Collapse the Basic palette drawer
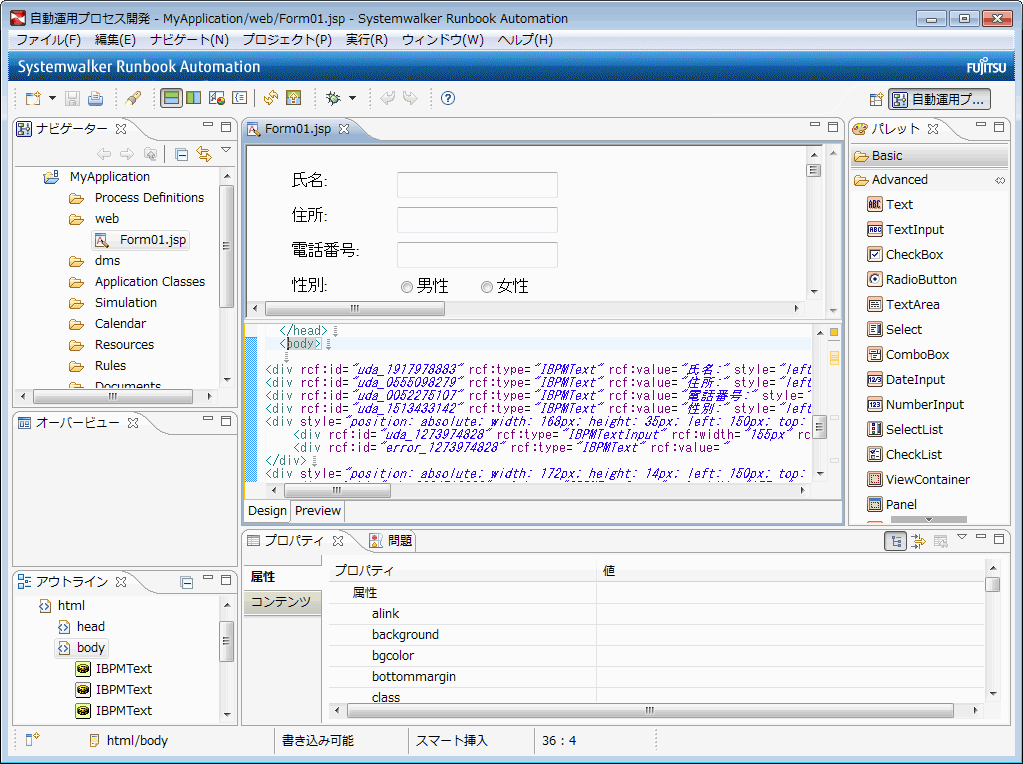This screenshot has width=1023, height=764. click(929, 156)
